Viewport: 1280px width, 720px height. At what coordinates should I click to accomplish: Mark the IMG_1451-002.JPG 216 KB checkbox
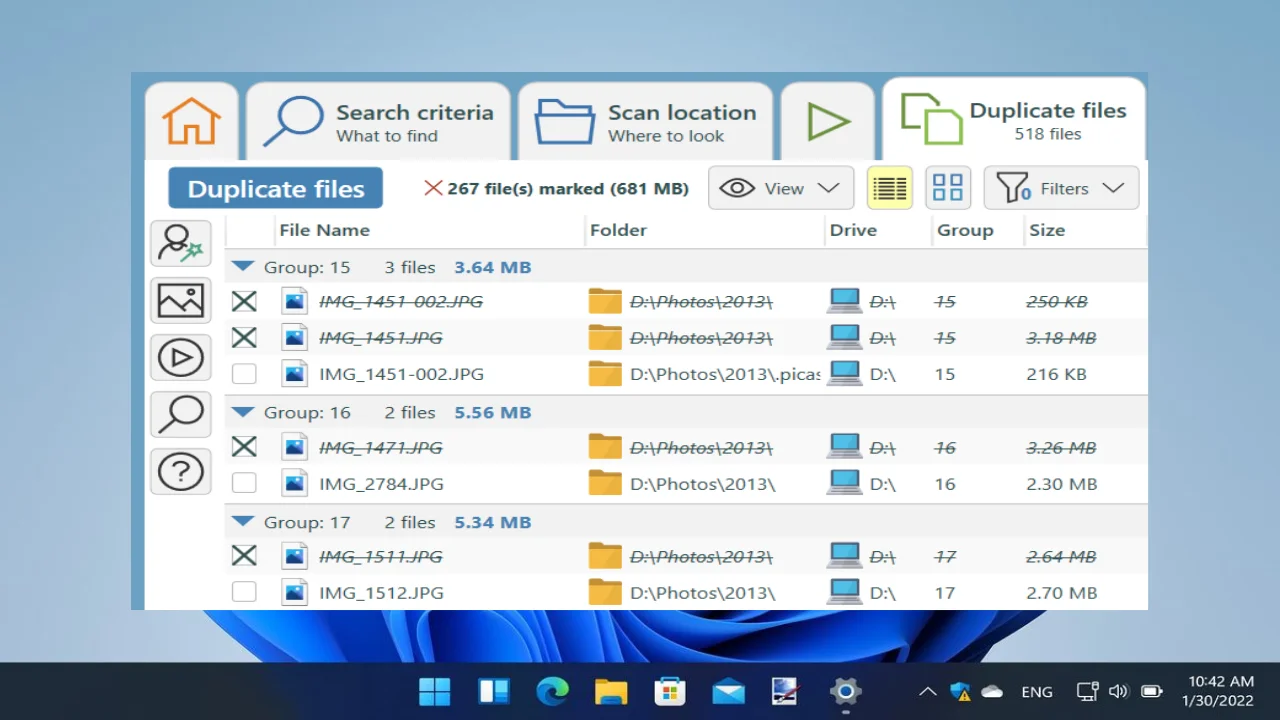coord(244,374)
